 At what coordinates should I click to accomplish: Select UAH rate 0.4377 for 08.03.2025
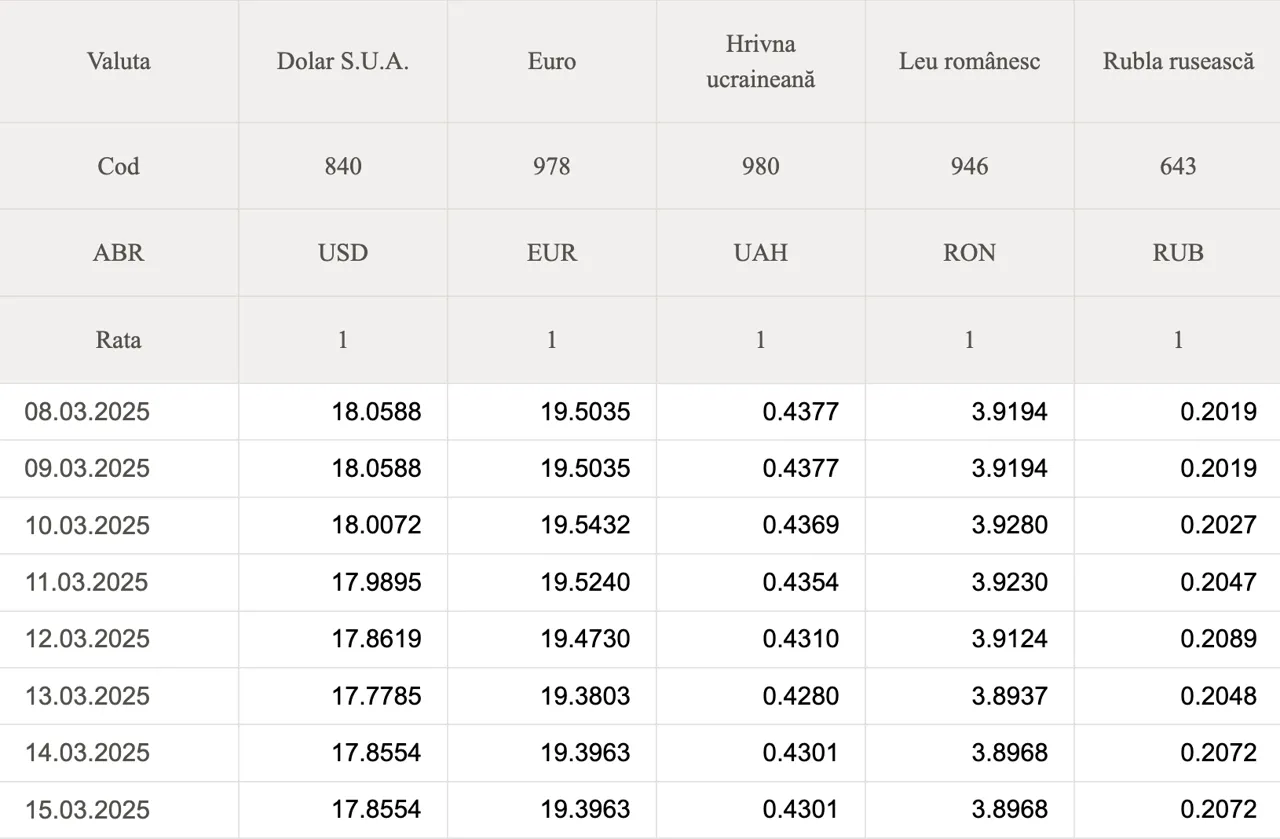(x=801, y=412)
